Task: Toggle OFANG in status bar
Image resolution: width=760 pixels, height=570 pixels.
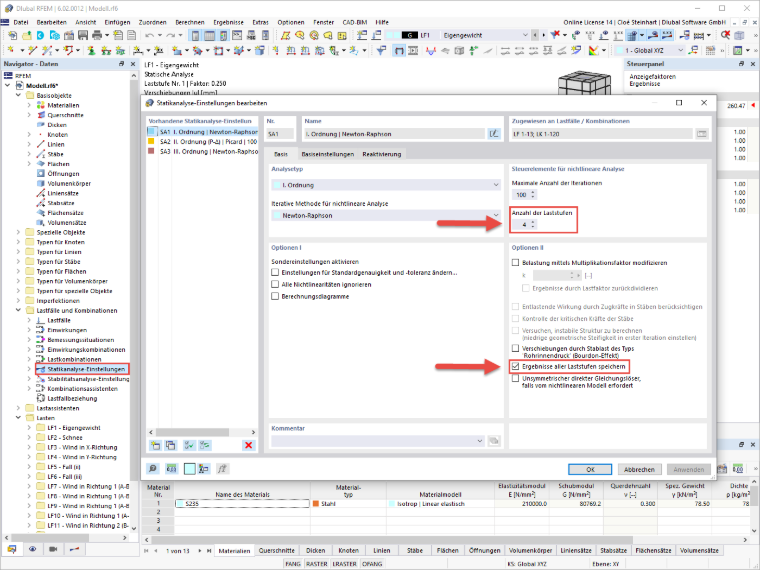Action: 372,564
